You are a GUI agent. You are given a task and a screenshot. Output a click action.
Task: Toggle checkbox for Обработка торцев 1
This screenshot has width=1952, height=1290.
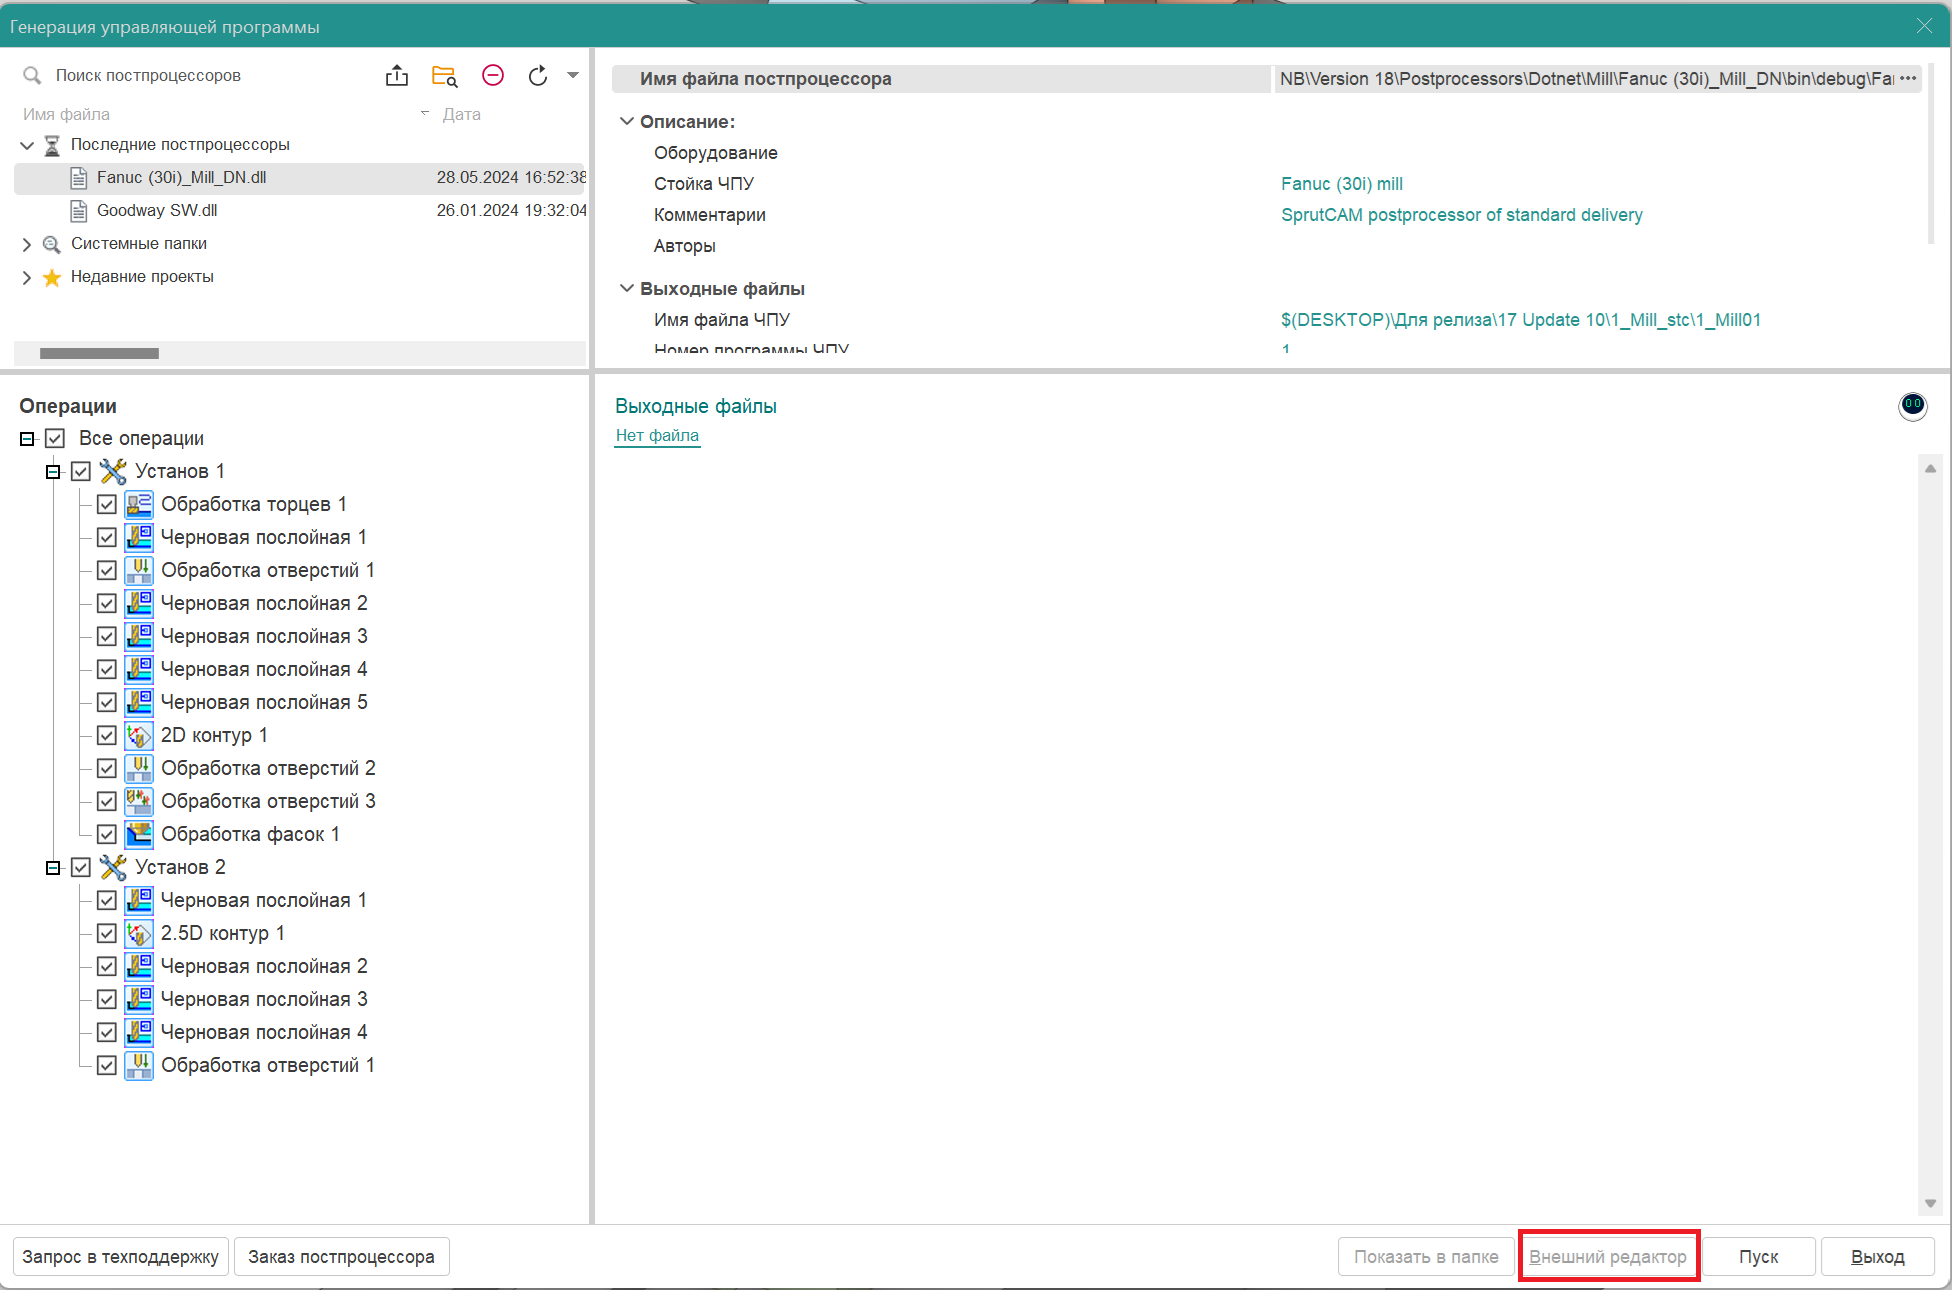(x=107, y=504)
